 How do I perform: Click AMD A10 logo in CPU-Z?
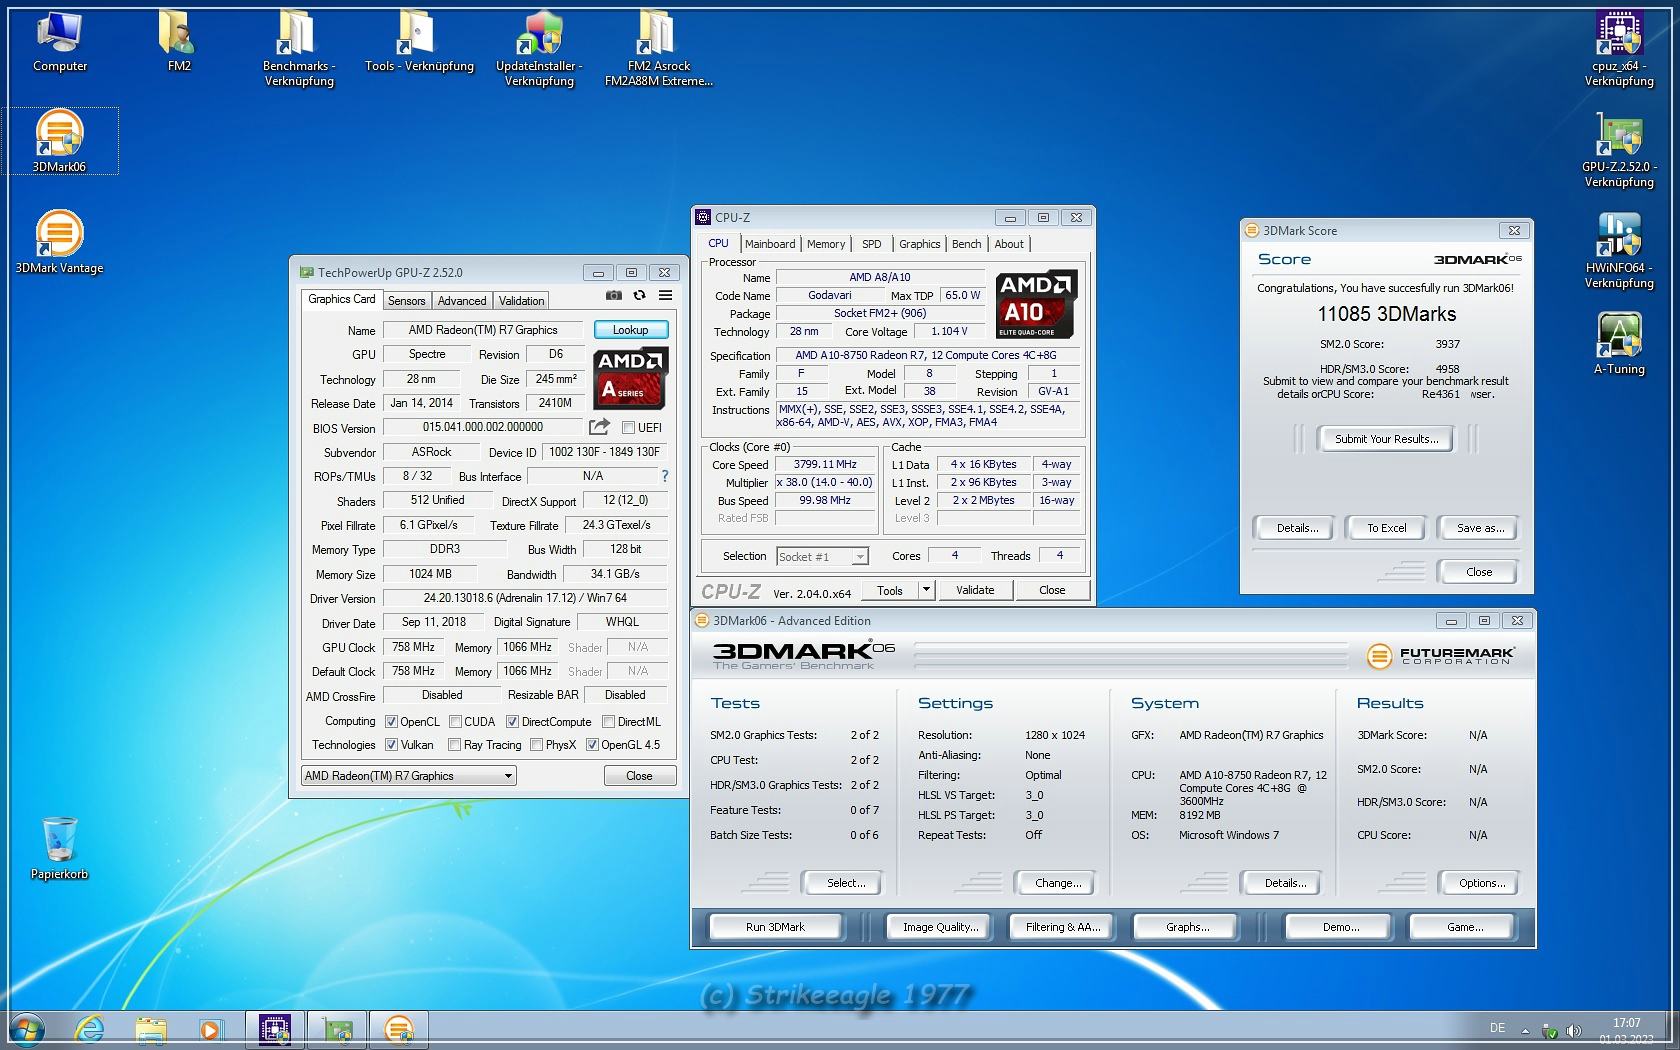pos(1038,304)
